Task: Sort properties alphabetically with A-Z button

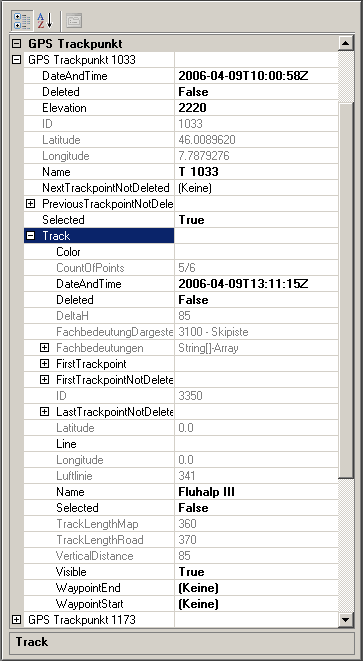Action: click(x=44, y=20)
